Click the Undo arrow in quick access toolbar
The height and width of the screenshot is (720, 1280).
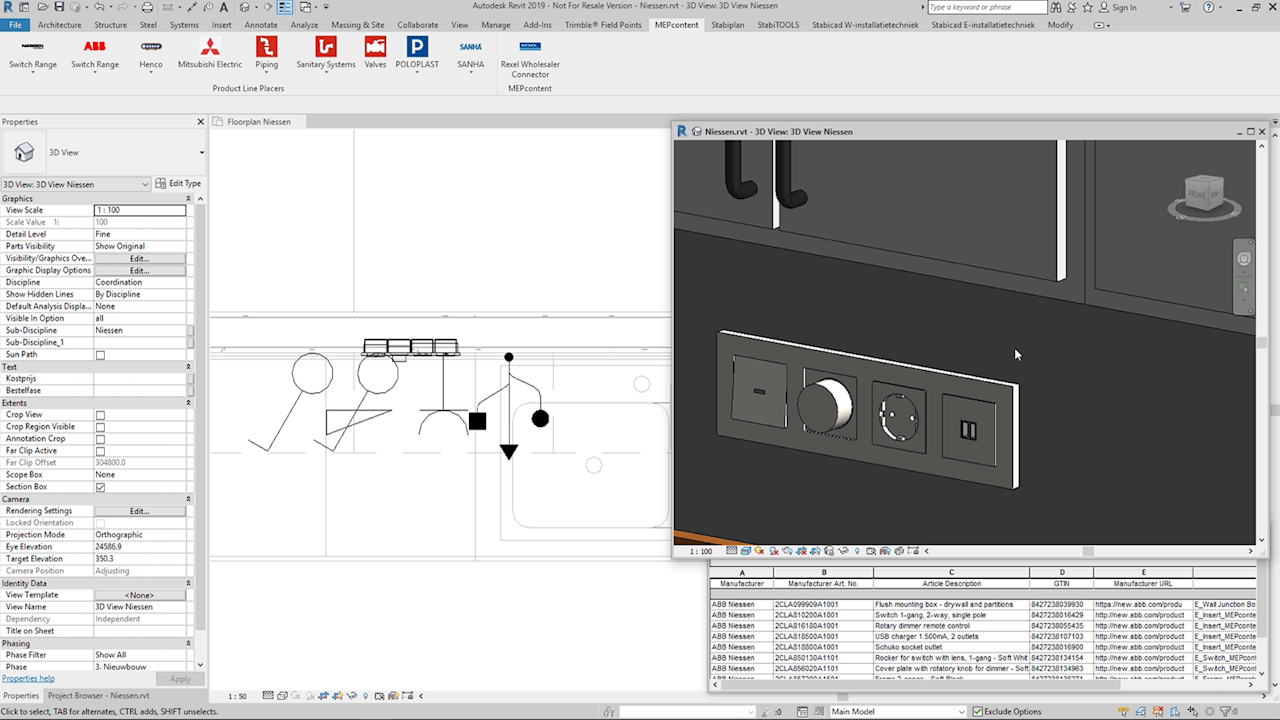(x=99, y=7)
